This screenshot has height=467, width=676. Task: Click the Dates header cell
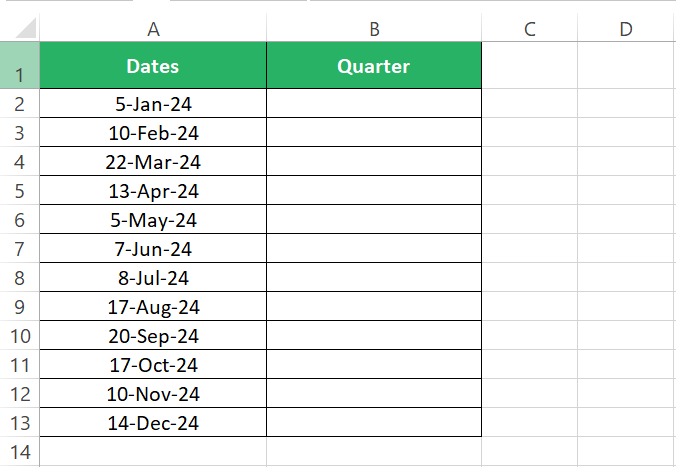(153, 66)
